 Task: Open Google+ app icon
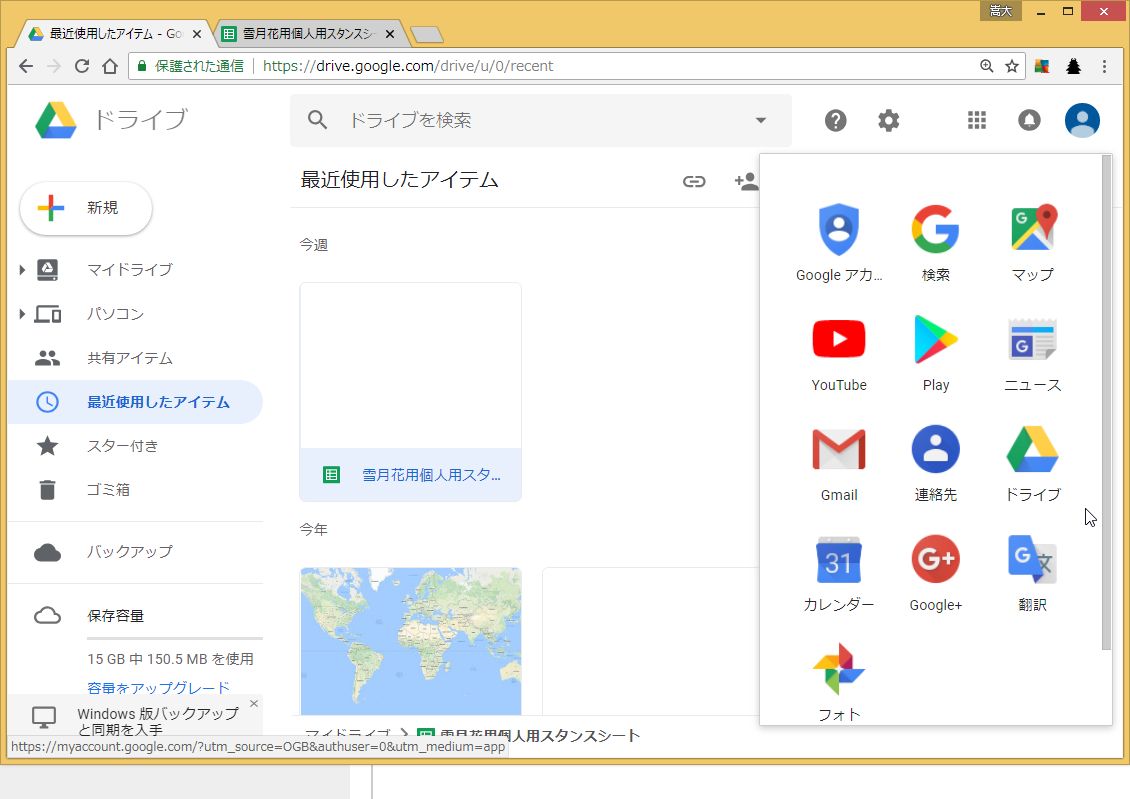(935, 573)
